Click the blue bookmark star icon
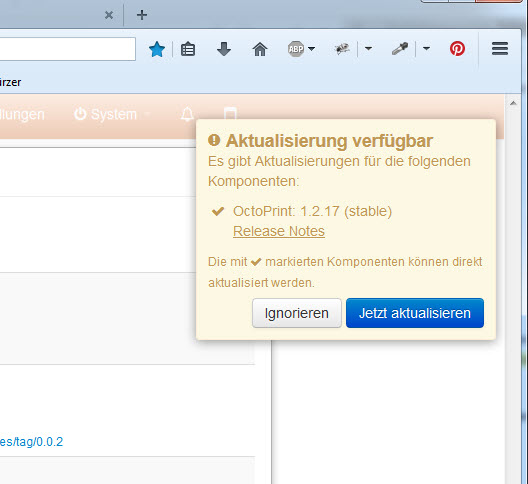 point(157,50)
